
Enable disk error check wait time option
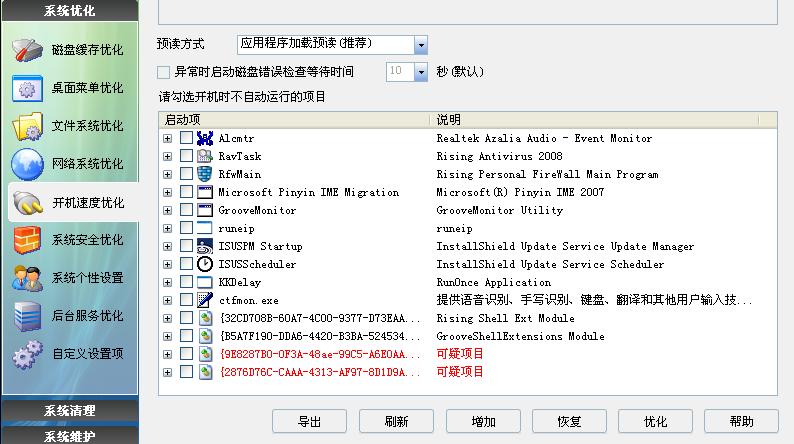click(x=164, y=72)
